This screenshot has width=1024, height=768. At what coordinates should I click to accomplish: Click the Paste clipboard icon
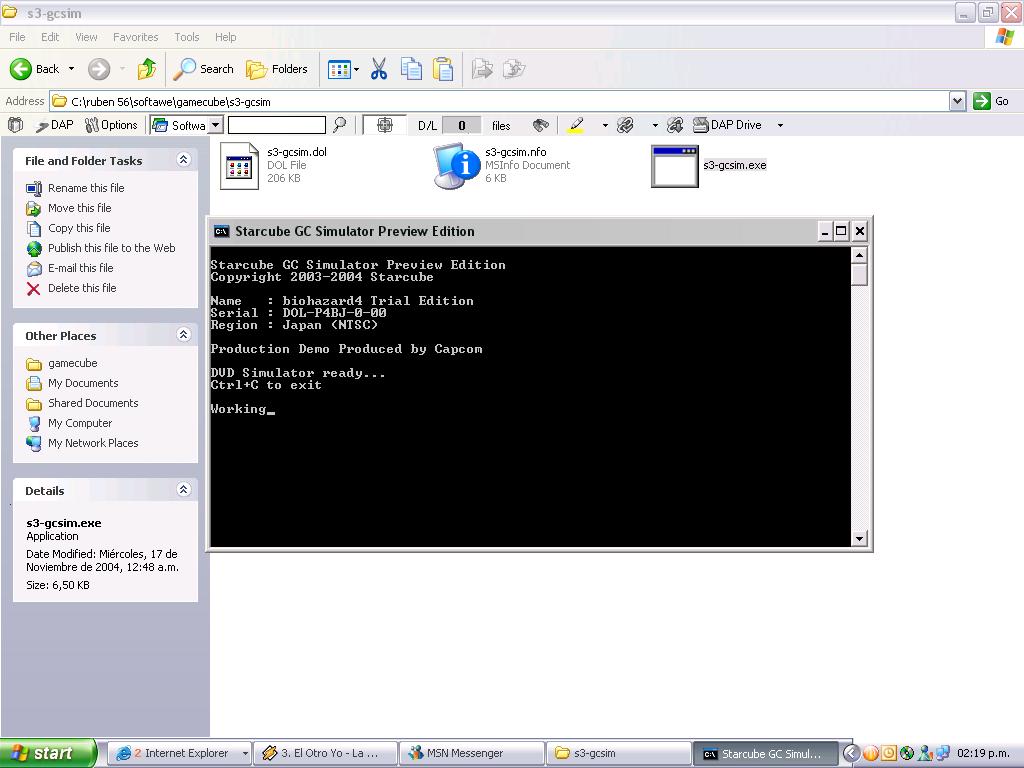[x=443, y=69]
